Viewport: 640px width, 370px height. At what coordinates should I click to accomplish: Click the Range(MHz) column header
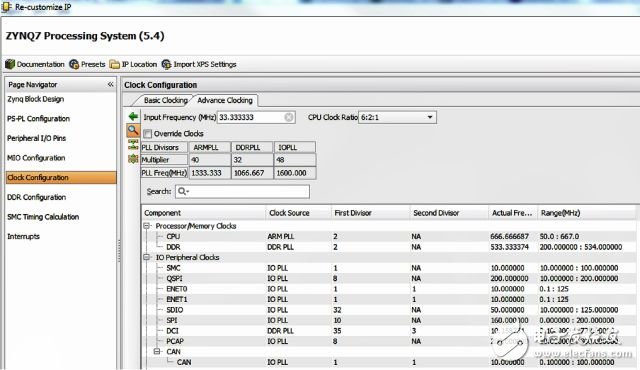[587, 213]
